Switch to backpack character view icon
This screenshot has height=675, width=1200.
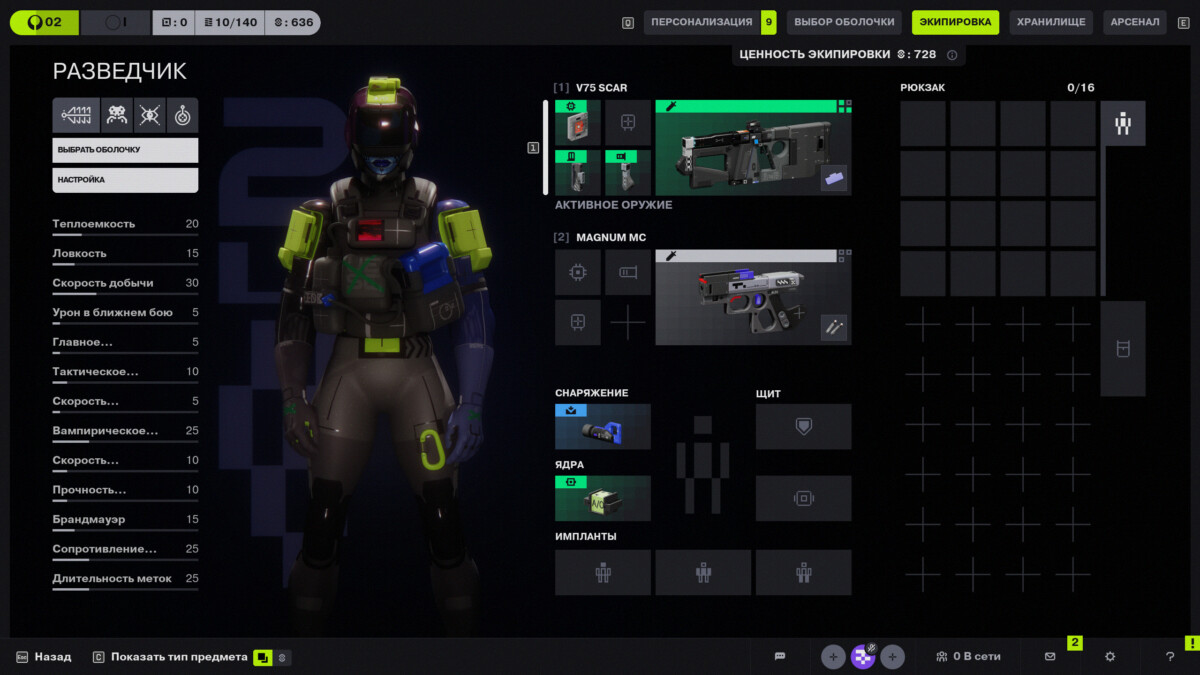pos(1123,124)
